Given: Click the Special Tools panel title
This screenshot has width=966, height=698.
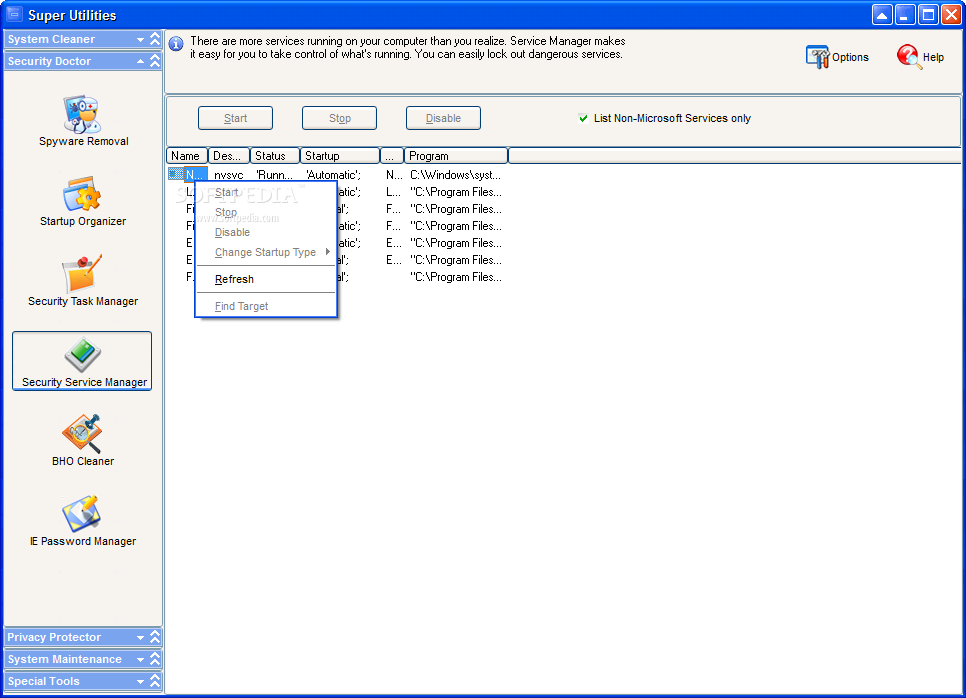Looking at the screenshot, I should click(x=43, y=681).
